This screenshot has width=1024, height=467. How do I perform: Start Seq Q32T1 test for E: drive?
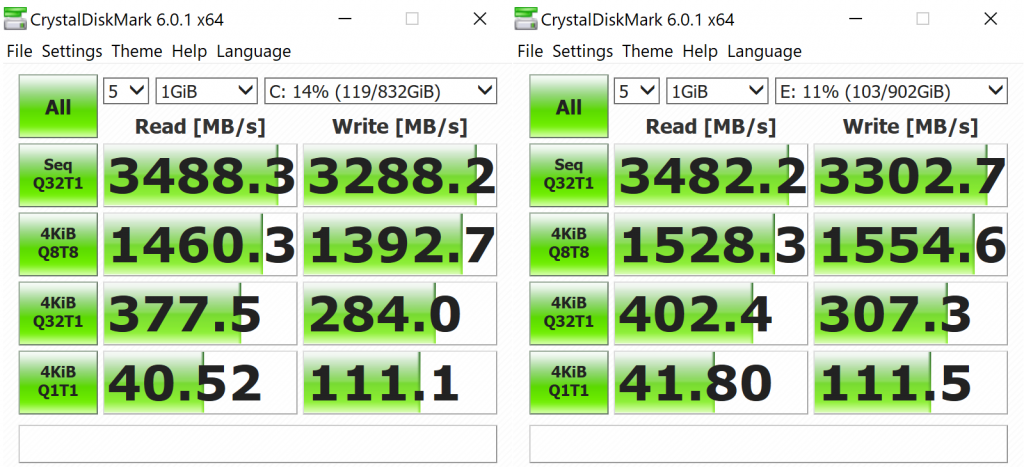pos(569,175)
